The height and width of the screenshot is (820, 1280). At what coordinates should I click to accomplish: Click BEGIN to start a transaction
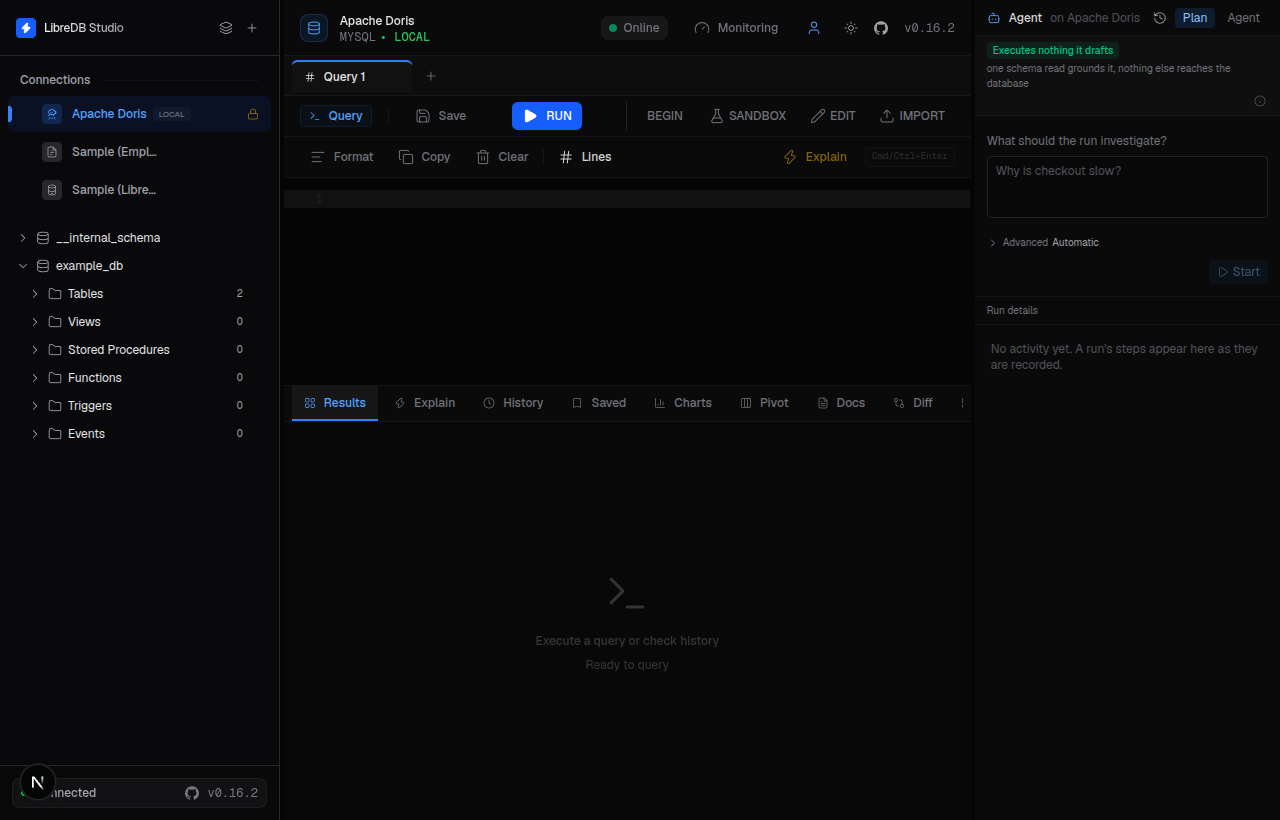point(665,116)
